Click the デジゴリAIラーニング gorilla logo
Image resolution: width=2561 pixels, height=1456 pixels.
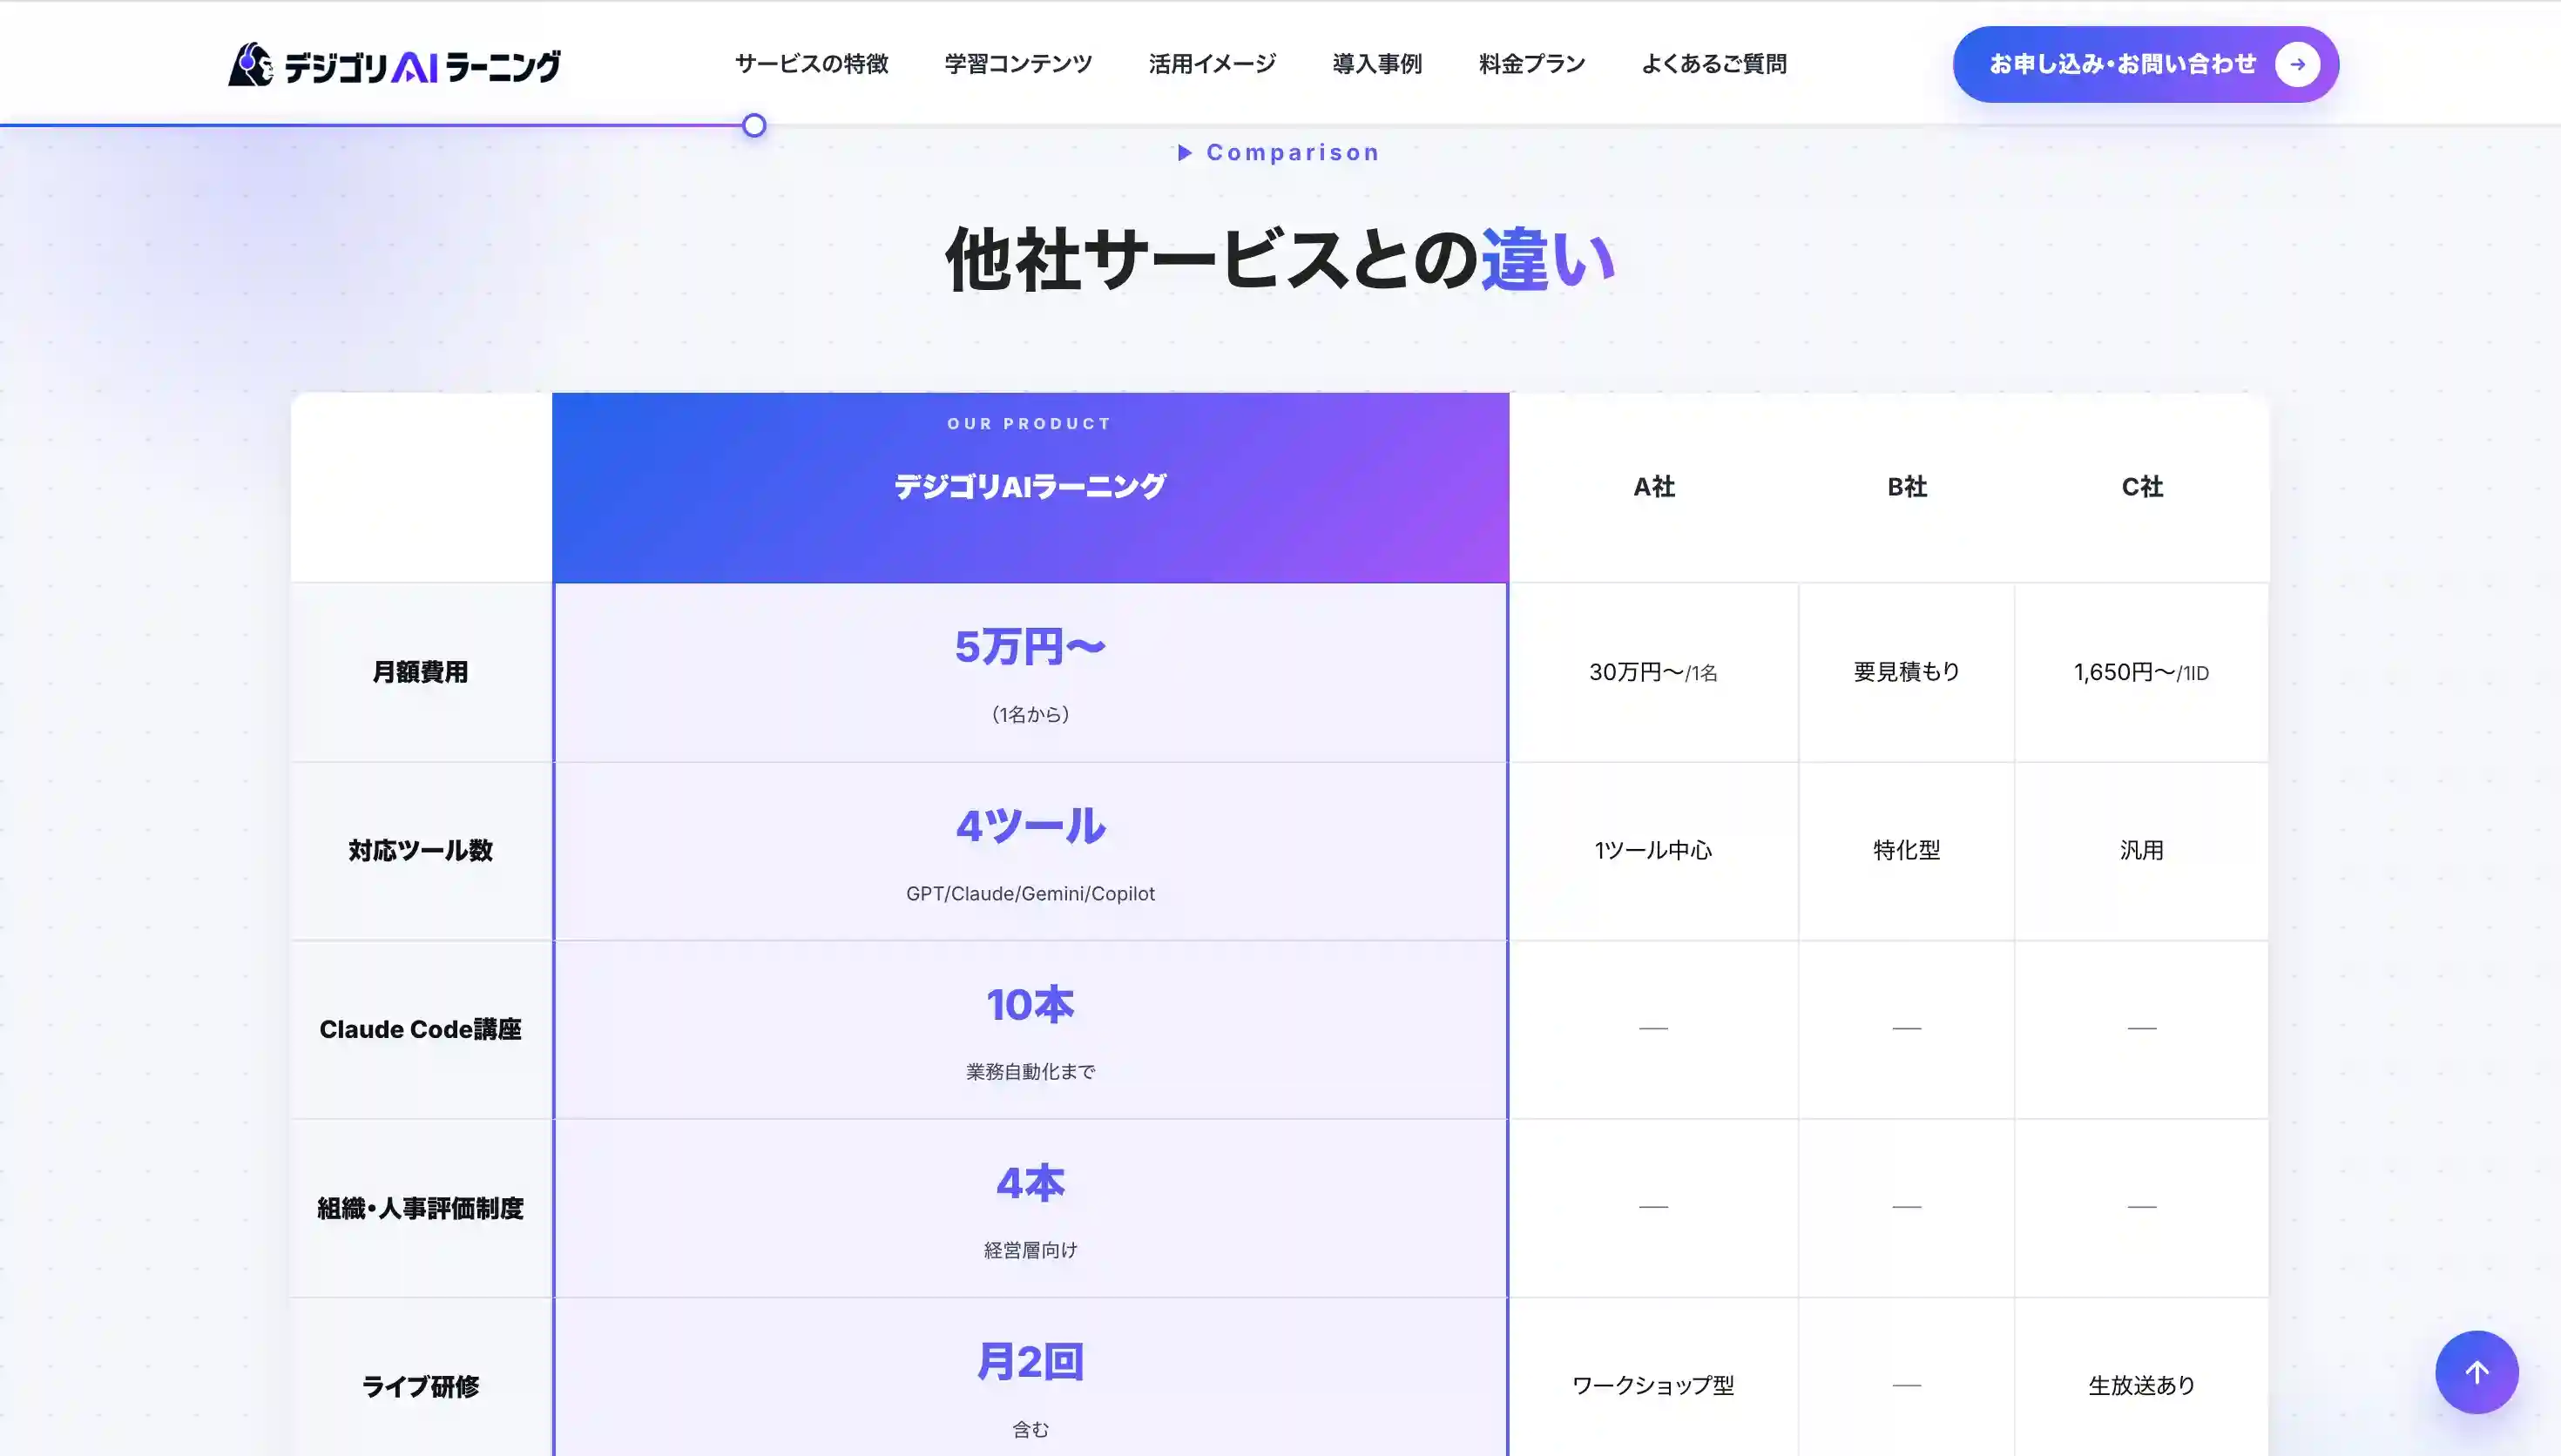[x=394, y=65]
